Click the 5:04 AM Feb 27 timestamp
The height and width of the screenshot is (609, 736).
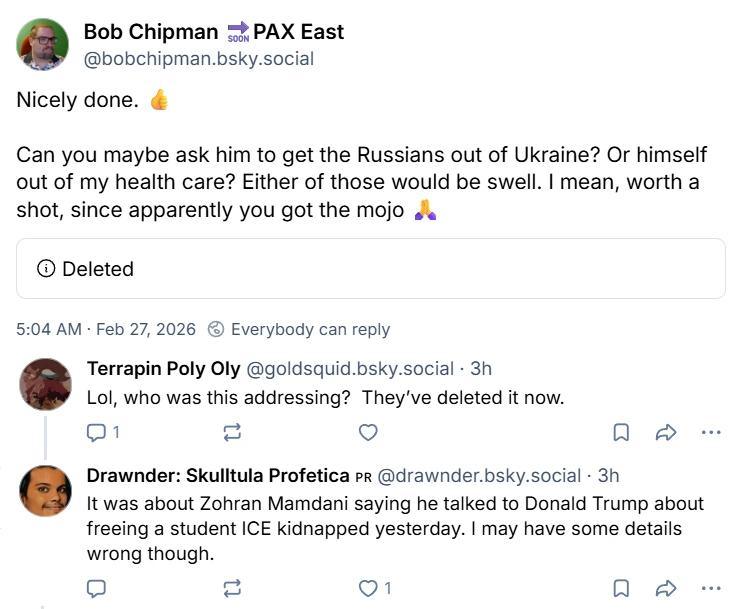106,329
